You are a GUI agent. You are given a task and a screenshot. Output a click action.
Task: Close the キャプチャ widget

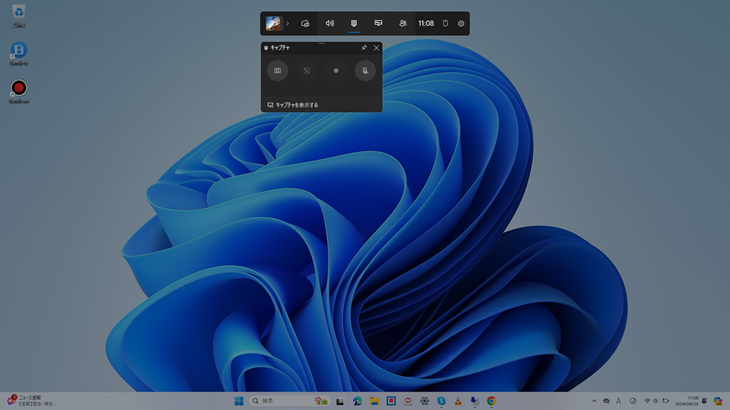[376, 47]
